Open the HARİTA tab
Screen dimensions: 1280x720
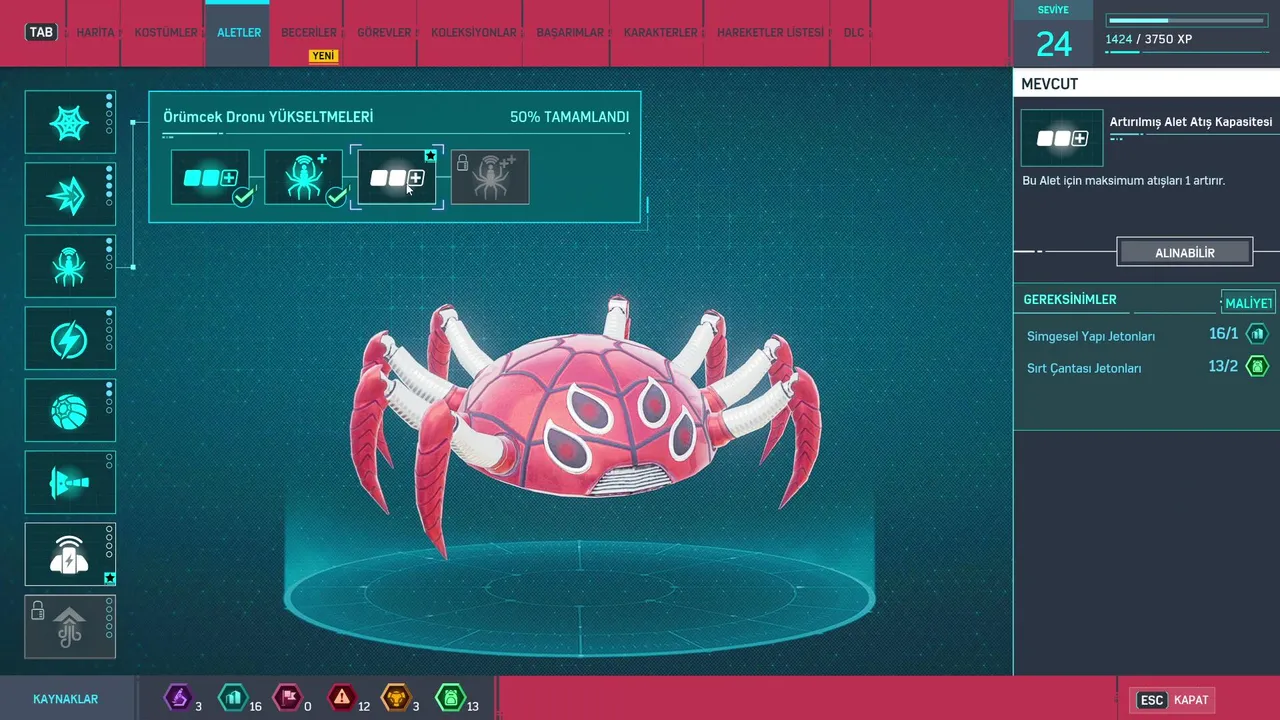click(96, 33)
